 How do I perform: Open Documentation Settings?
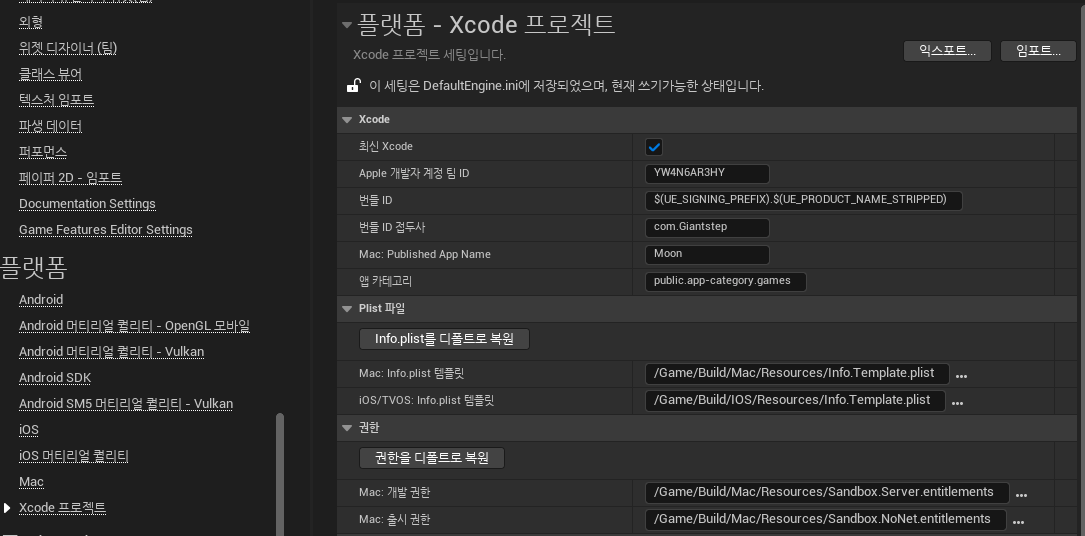[x=87, y=203]
